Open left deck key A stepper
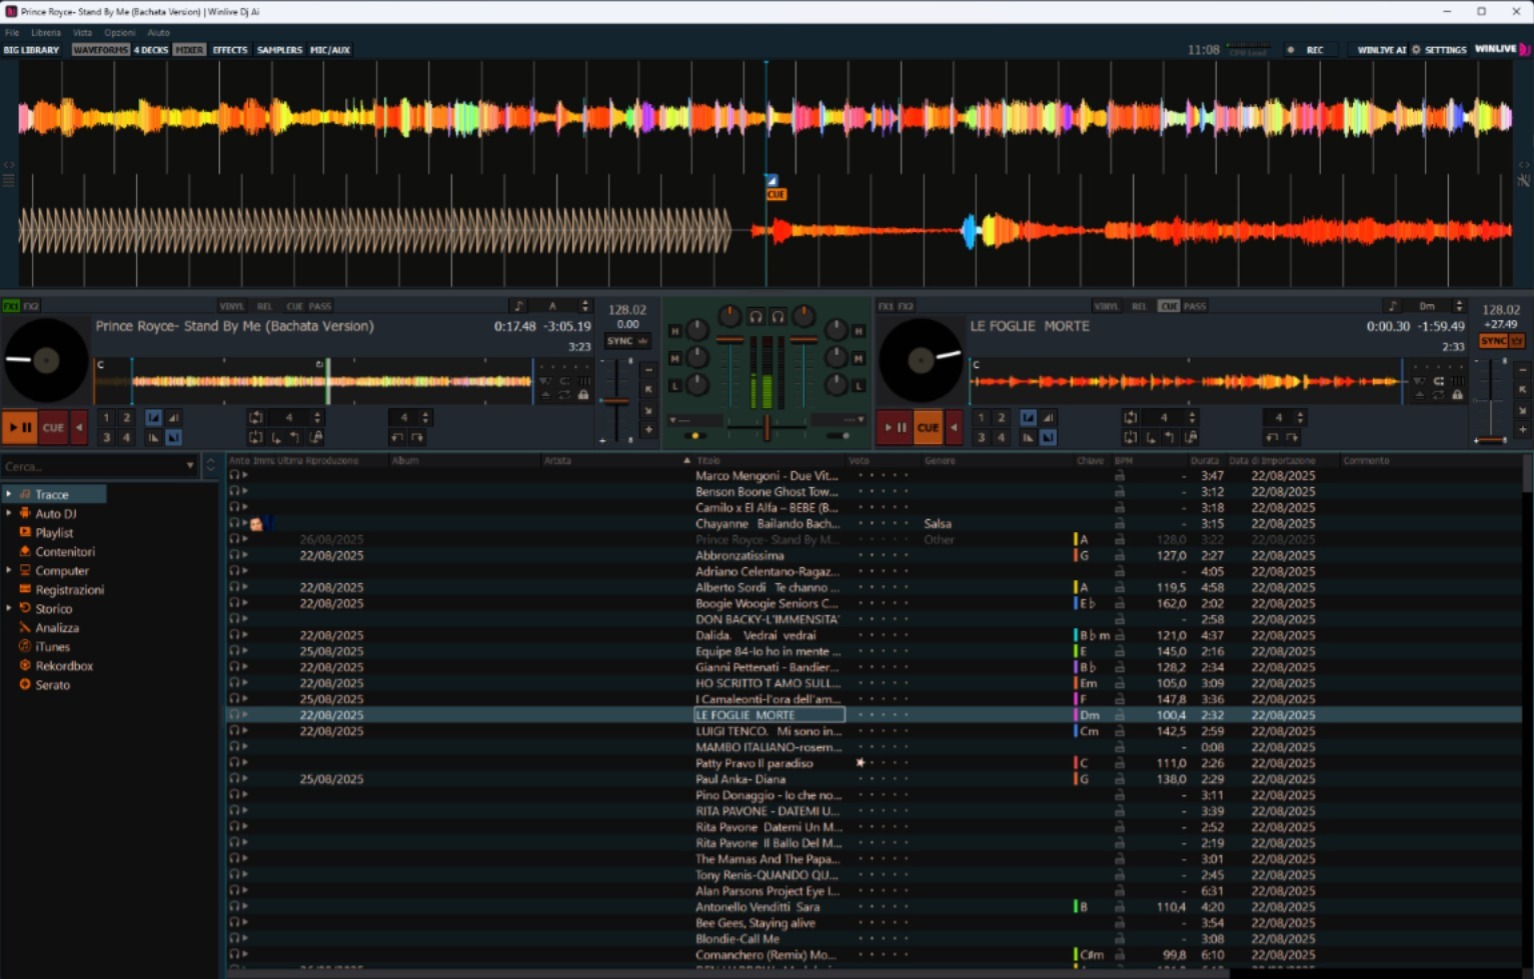 click(585, 306)
